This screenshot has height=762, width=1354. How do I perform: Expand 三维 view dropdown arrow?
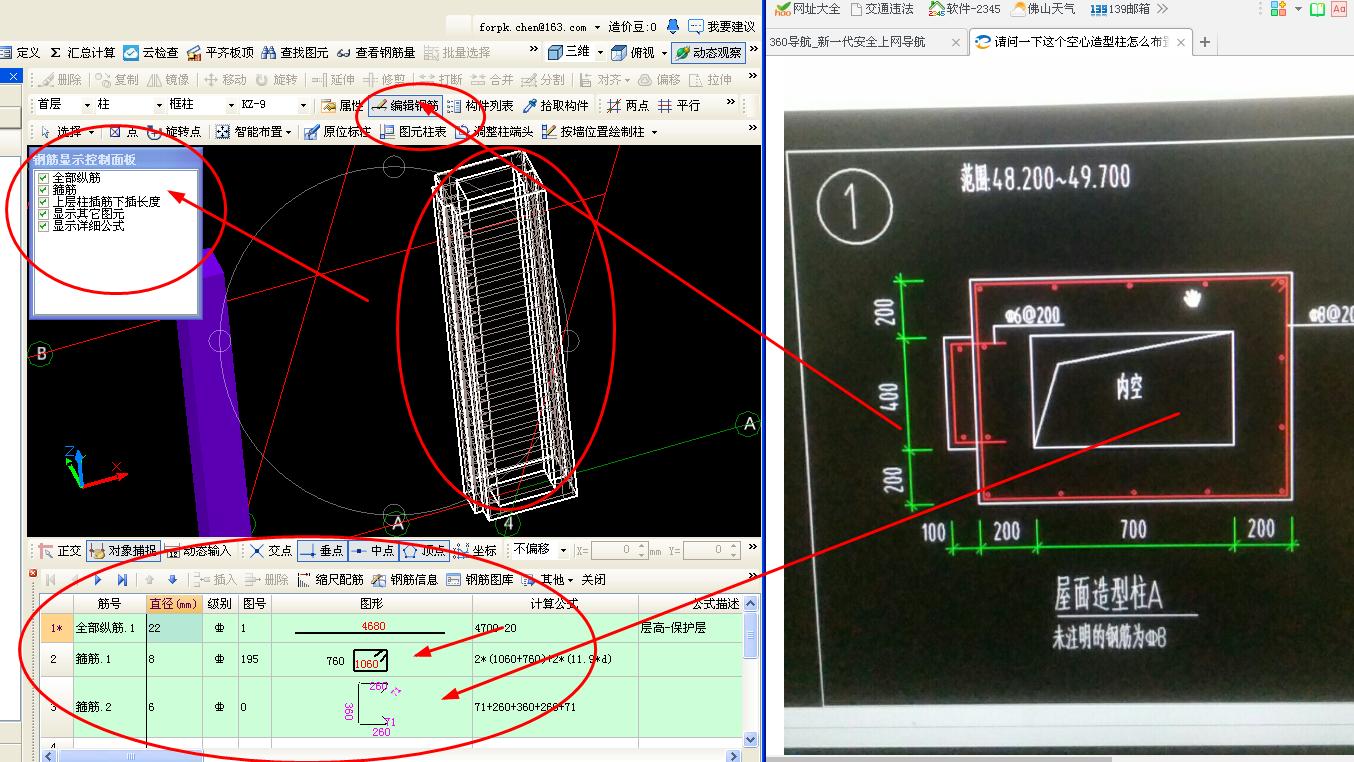click(x=600, y=53)
